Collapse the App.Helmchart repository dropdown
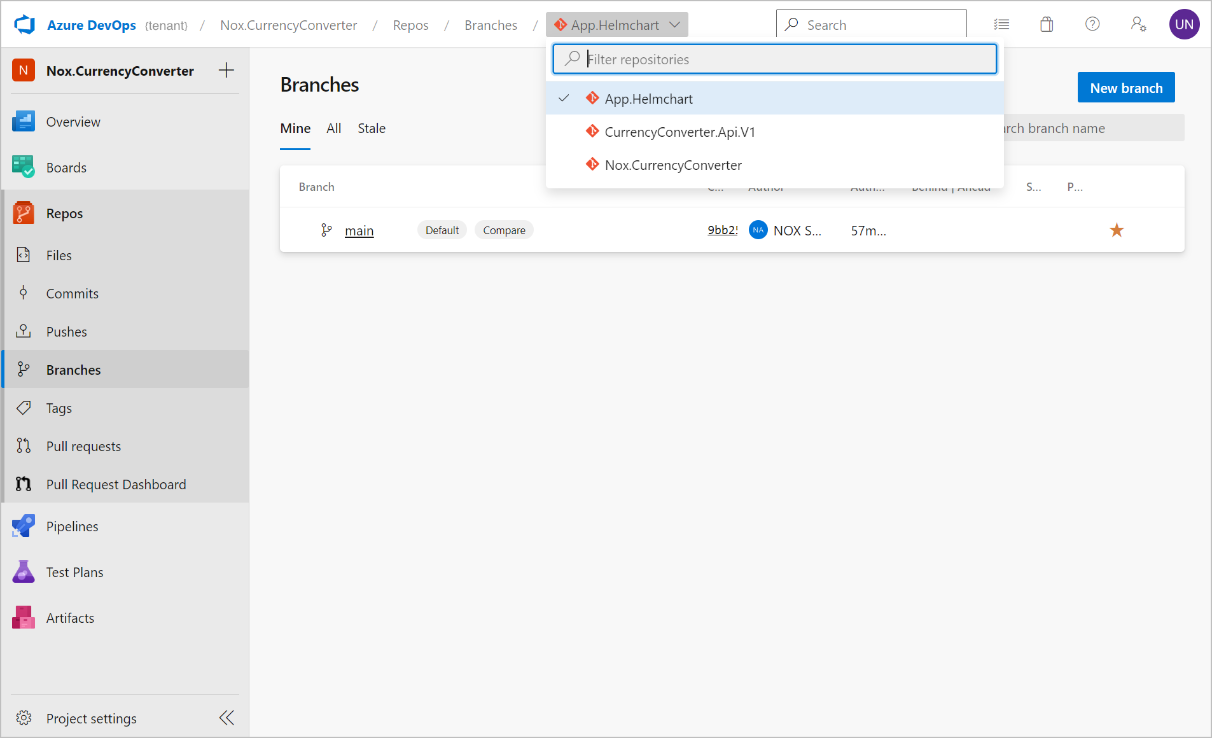1212x738 pixels. pos(617,25)
